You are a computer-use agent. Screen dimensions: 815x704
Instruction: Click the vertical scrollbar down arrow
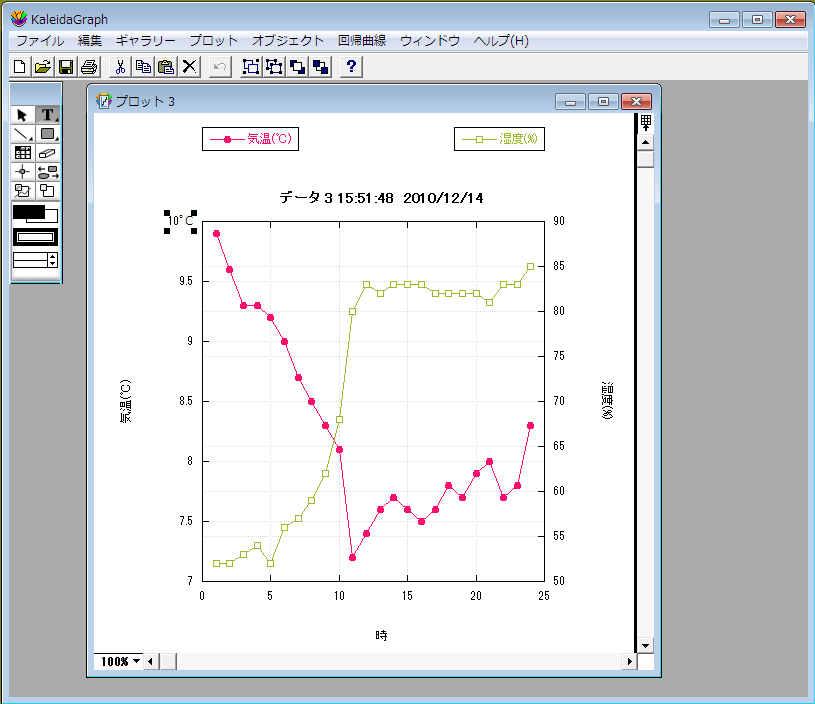(x=646, y=646)
